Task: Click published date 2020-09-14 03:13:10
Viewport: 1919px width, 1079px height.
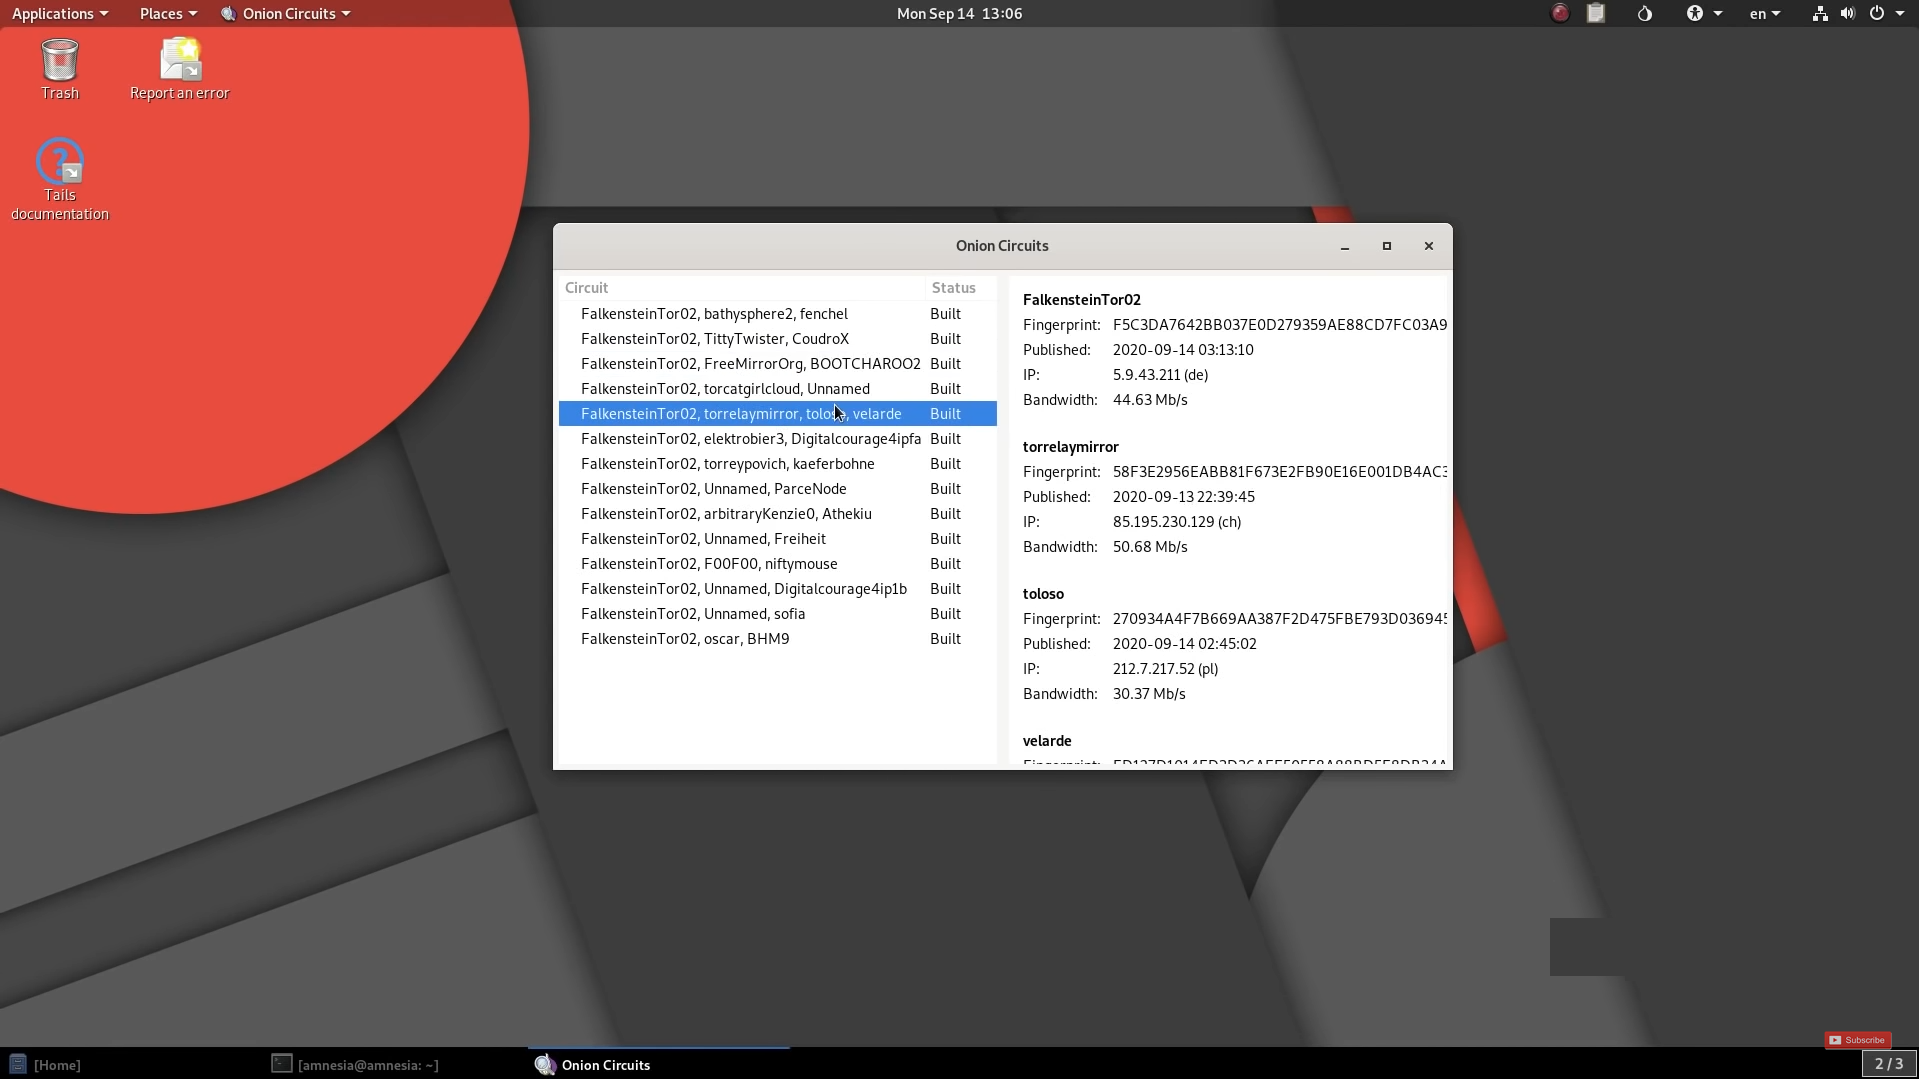Action: (1183, 350)
